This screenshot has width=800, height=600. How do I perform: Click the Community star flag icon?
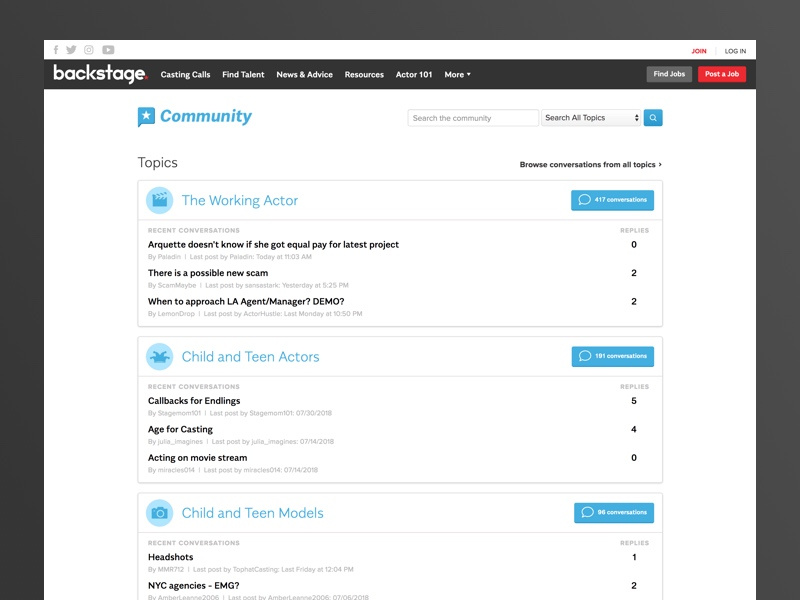click(146, 117)
